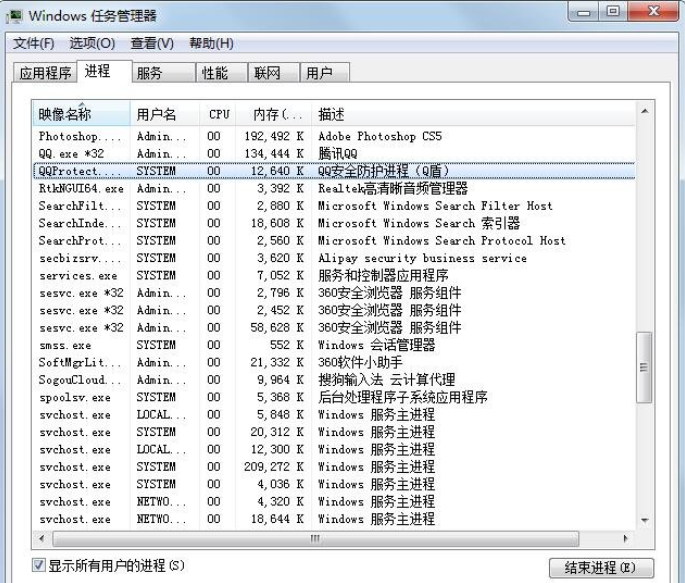Click Realtek高清晰音频管理器 description
Image resolution: width=685 pixels, height=583 pixels.
[x=393, y=189]
